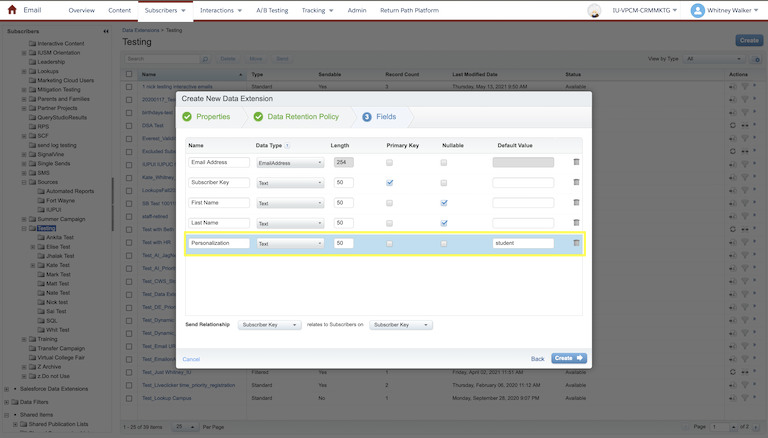768x438 pixels.
Task: Go to the Data Retention Policy step
Action: (x=303, y=117)
